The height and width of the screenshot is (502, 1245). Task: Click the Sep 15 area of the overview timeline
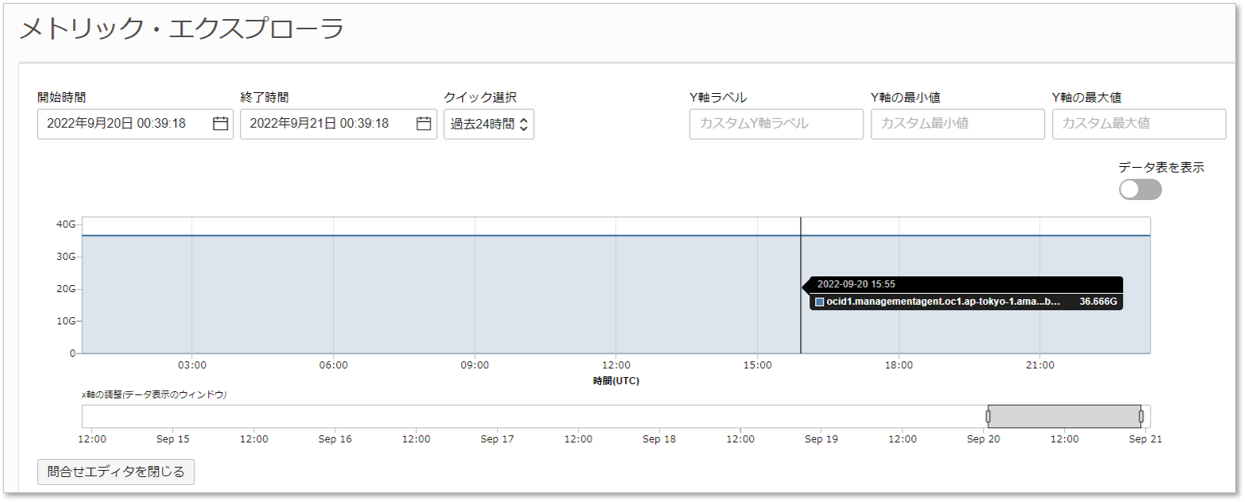pyautogui.click(x=173, y=416)
